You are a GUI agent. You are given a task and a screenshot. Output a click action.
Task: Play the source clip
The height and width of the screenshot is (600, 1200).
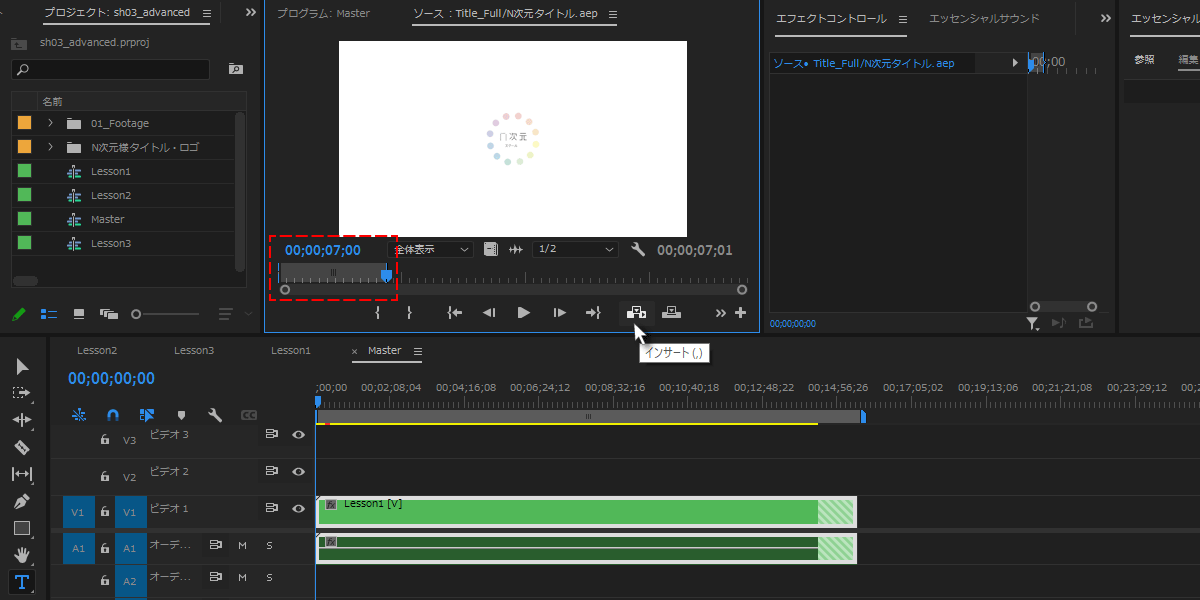[523, 312]
